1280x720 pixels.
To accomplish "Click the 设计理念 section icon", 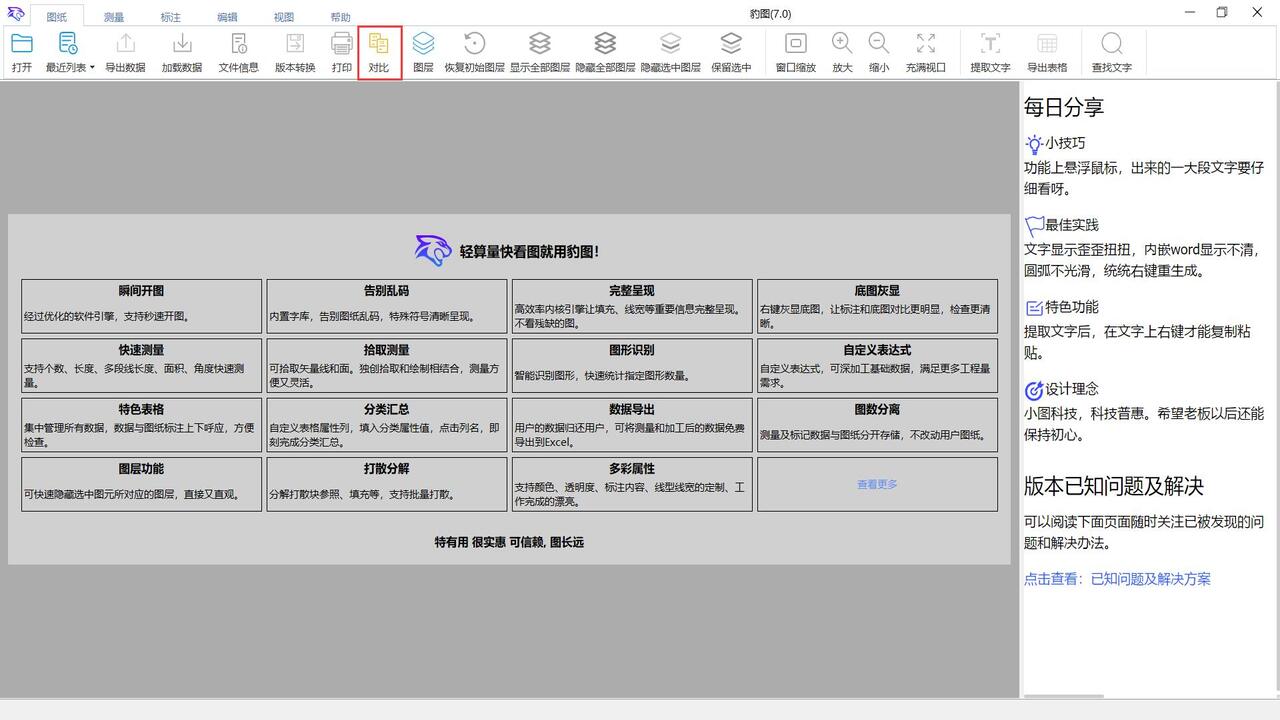I will [x=1034, y=390].
